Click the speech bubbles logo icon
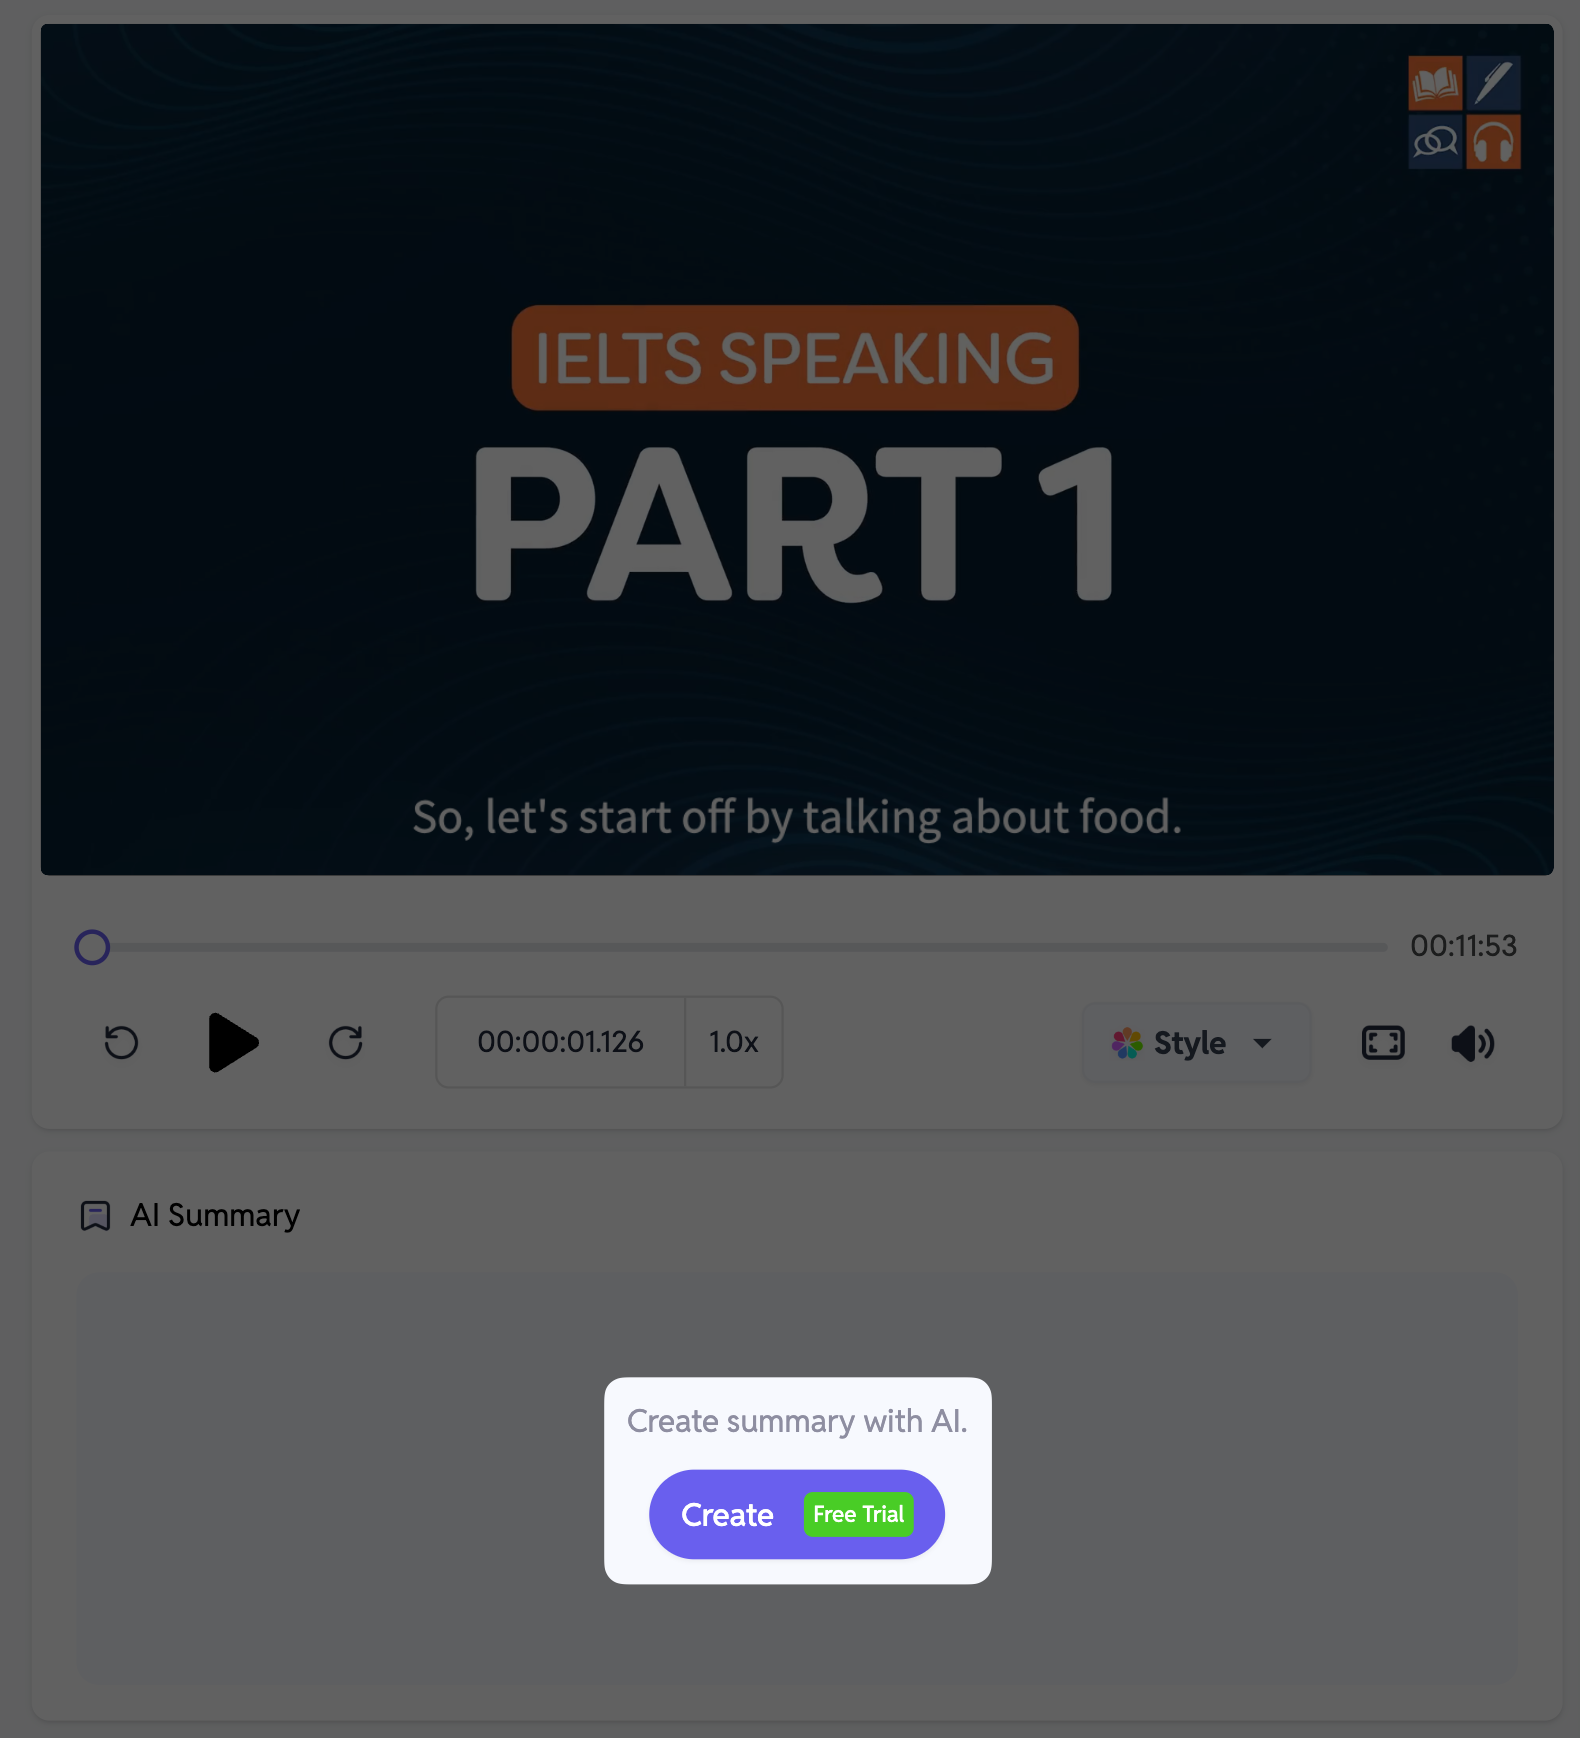The width and height of the screenshot is (1580, 1738). click(x=1435, y=142)
